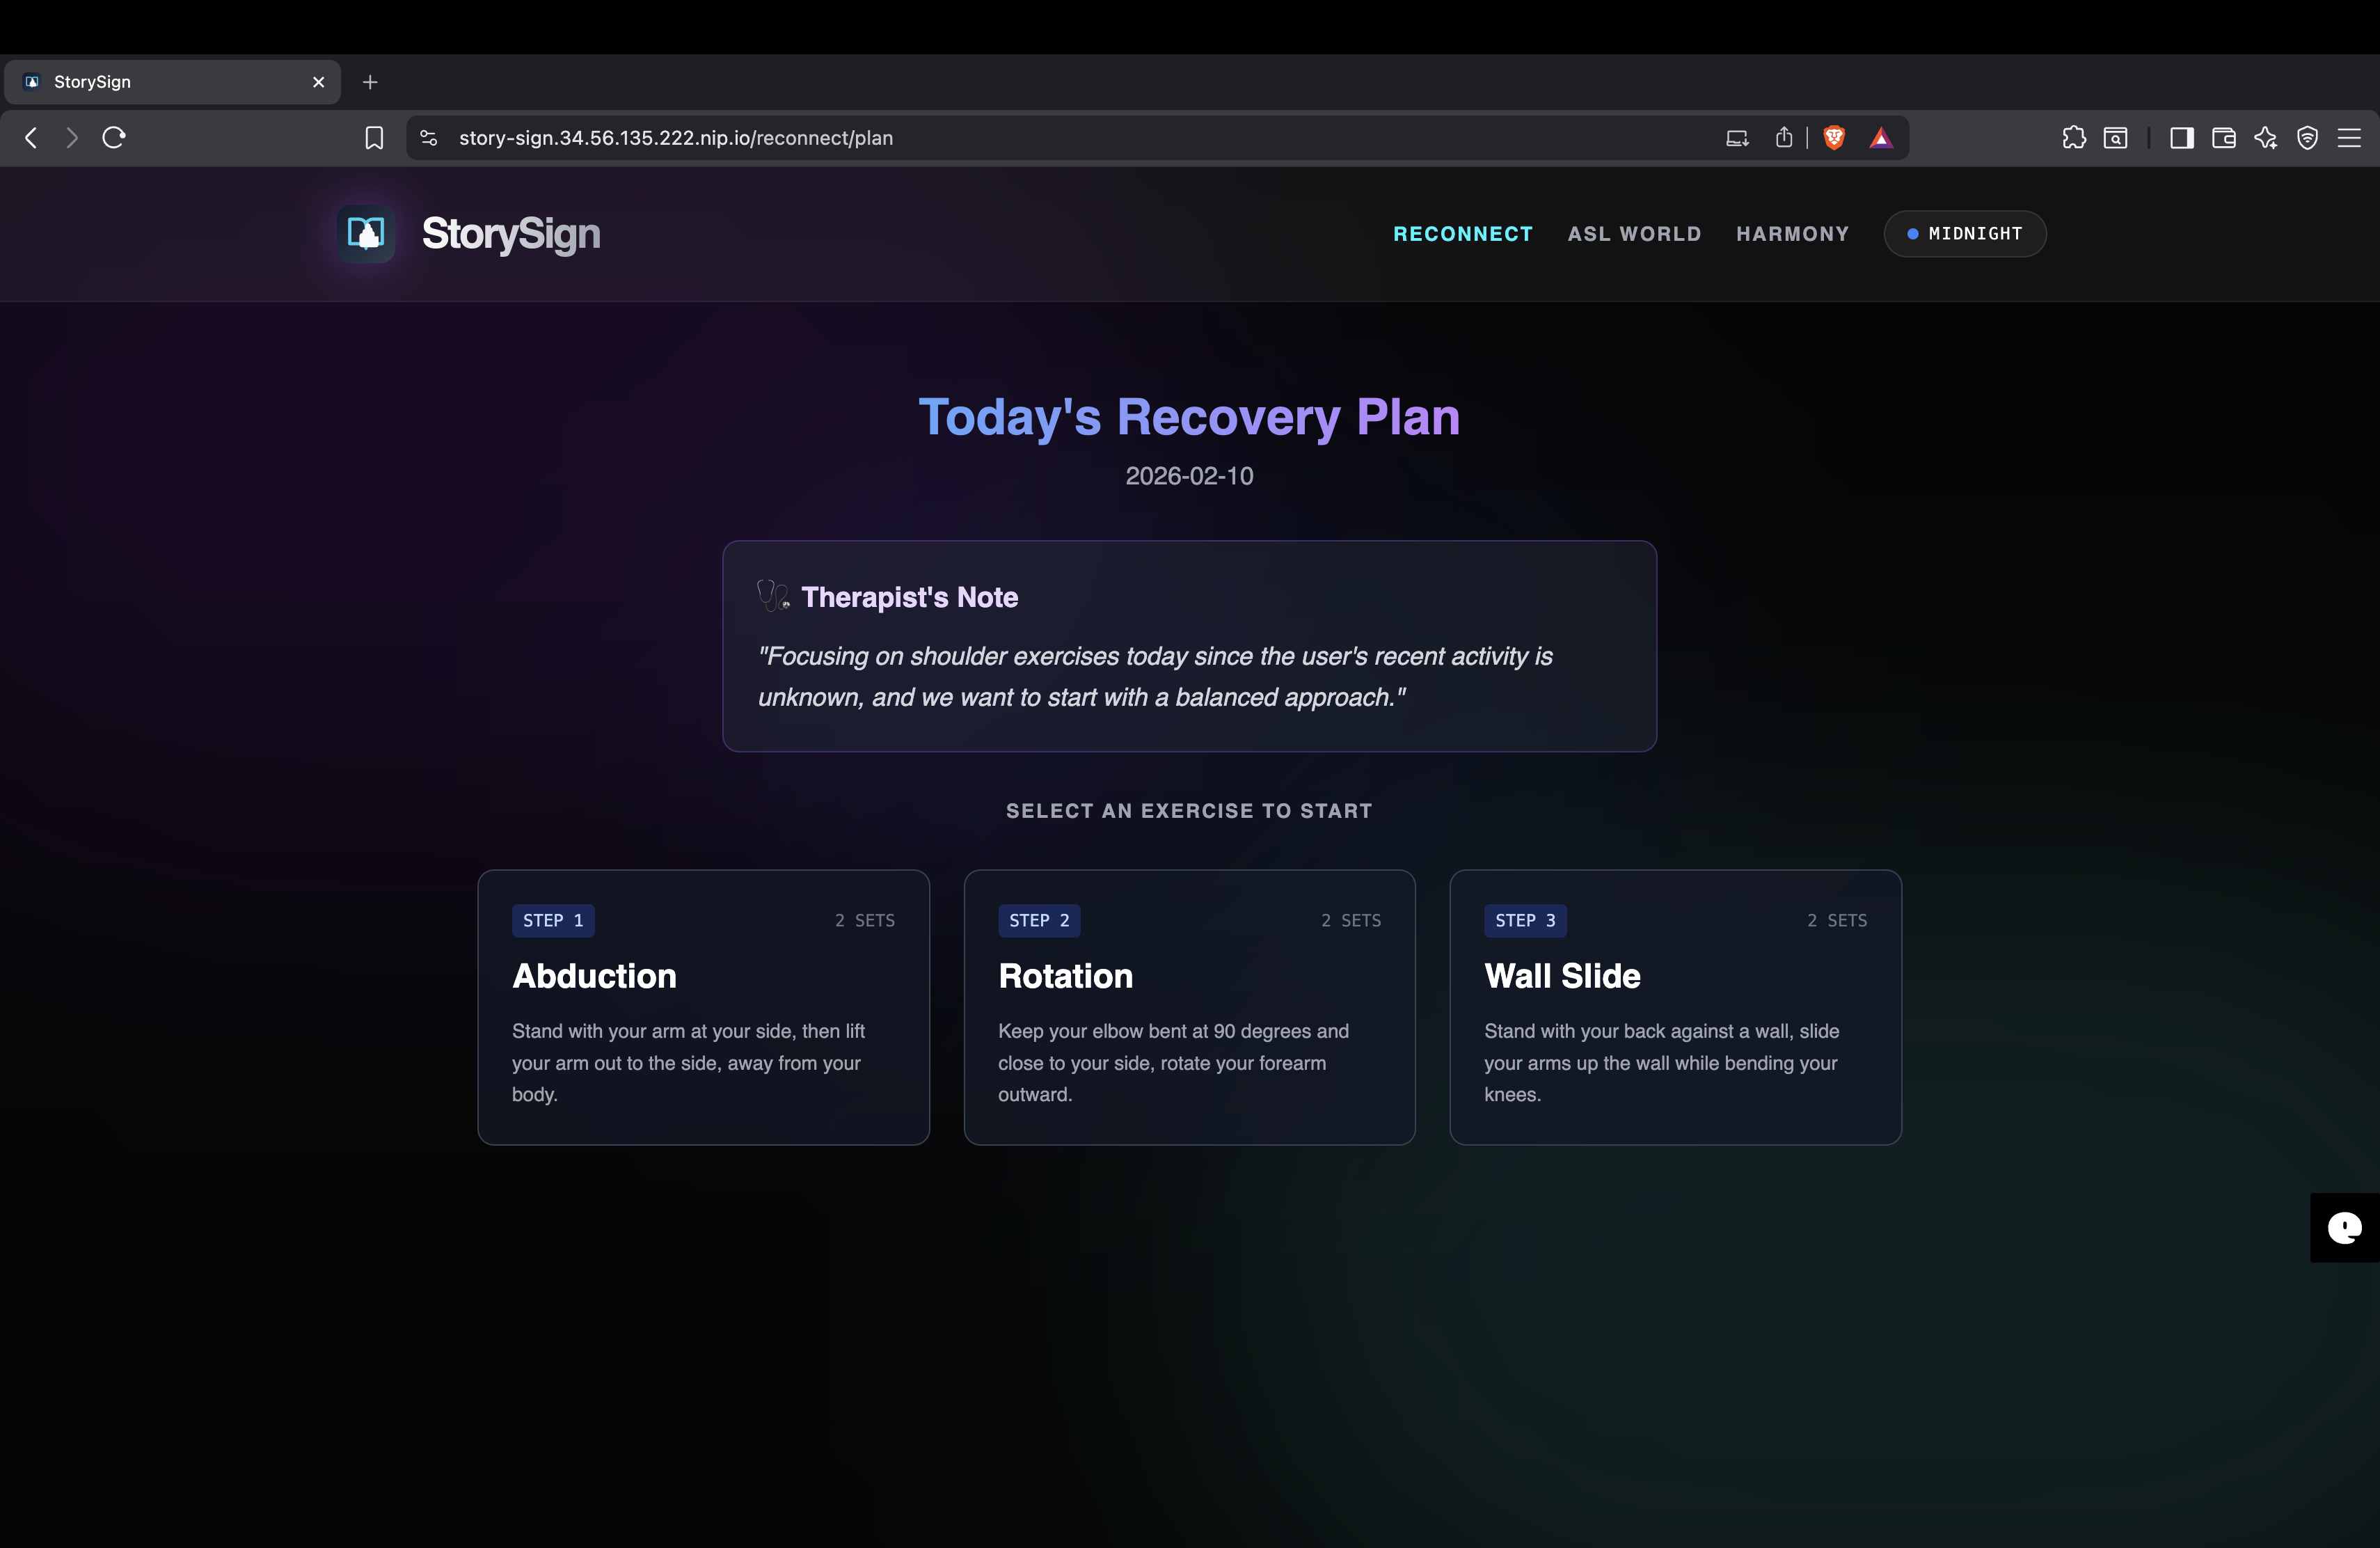Screen dimensions: 2380x1548
Task: Select the Wall Slide exercise card
Action: [x=1675, y=1007]
